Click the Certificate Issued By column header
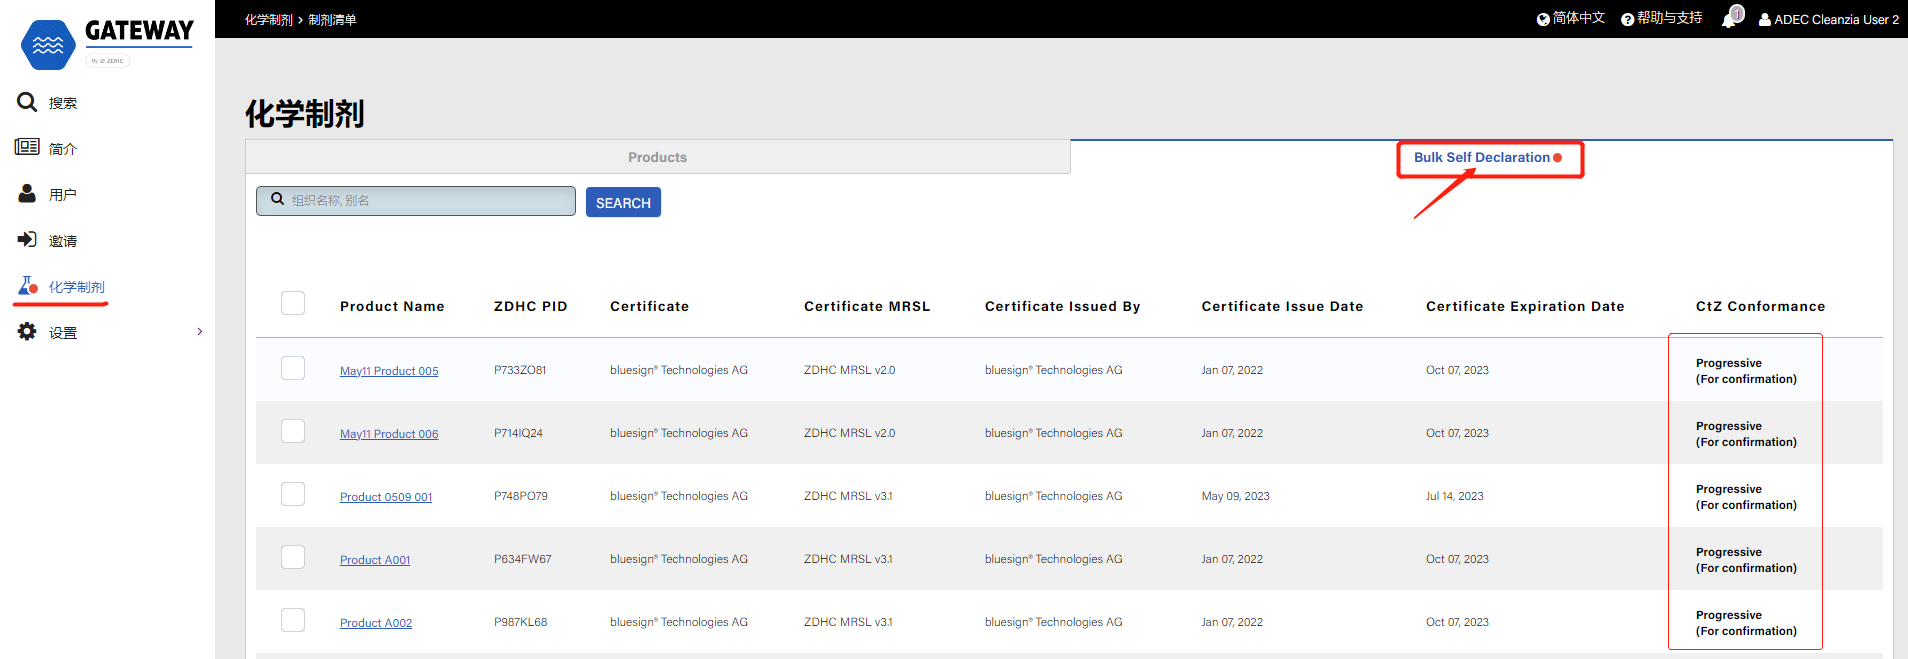Viewport: 1908px width, 659px height. (x=1063, y=306)
